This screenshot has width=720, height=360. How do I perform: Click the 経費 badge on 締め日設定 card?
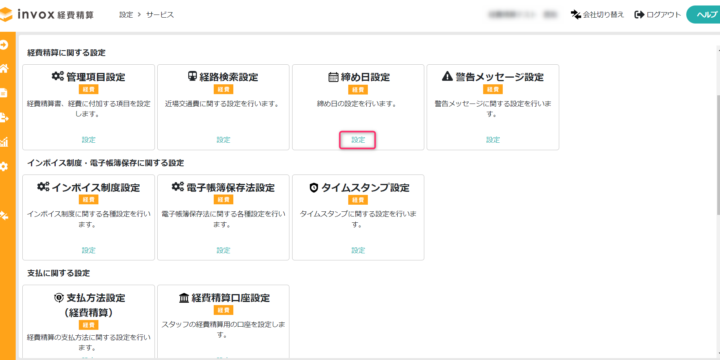click(358, 90)
